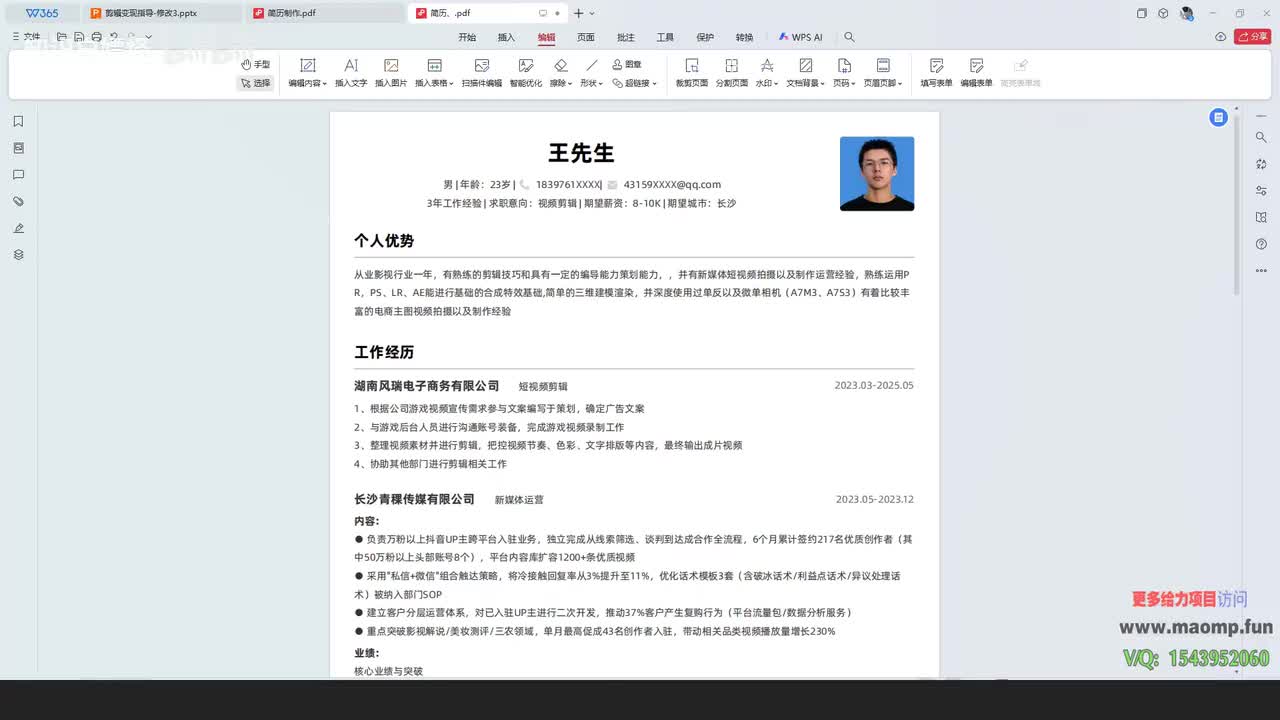Click the search magnifier in ribbon tab row
The image size is (1280, 720).
[849, 37]
